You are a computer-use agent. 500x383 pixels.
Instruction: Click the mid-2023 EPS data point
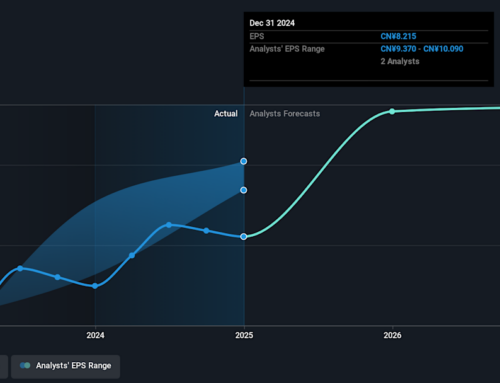[20, 268]
